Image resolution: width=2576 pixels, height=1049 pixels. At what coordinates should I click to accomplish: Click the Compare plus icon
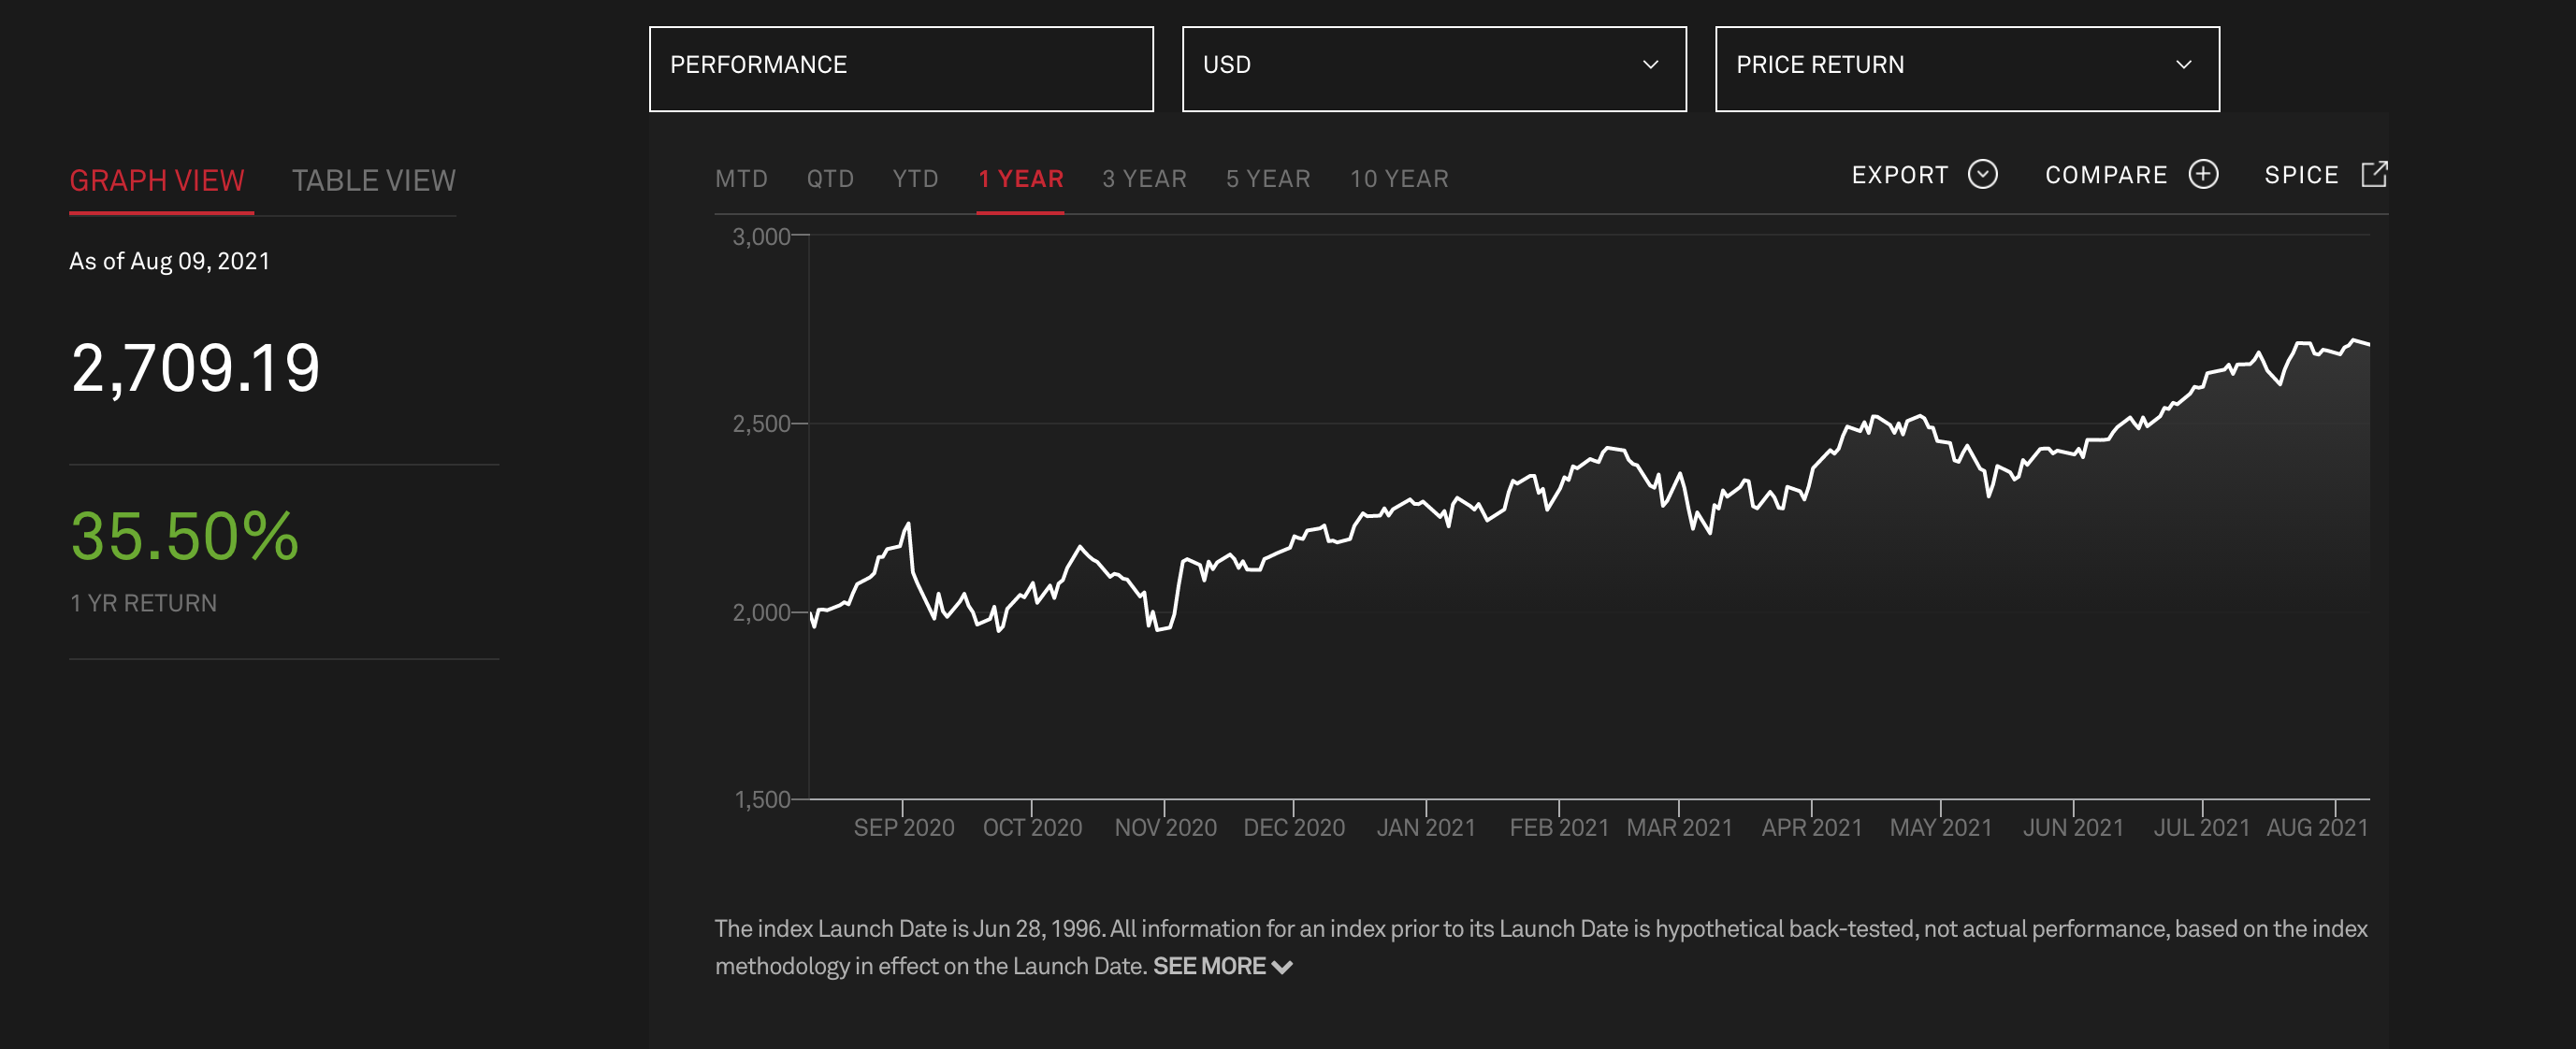2204,174
